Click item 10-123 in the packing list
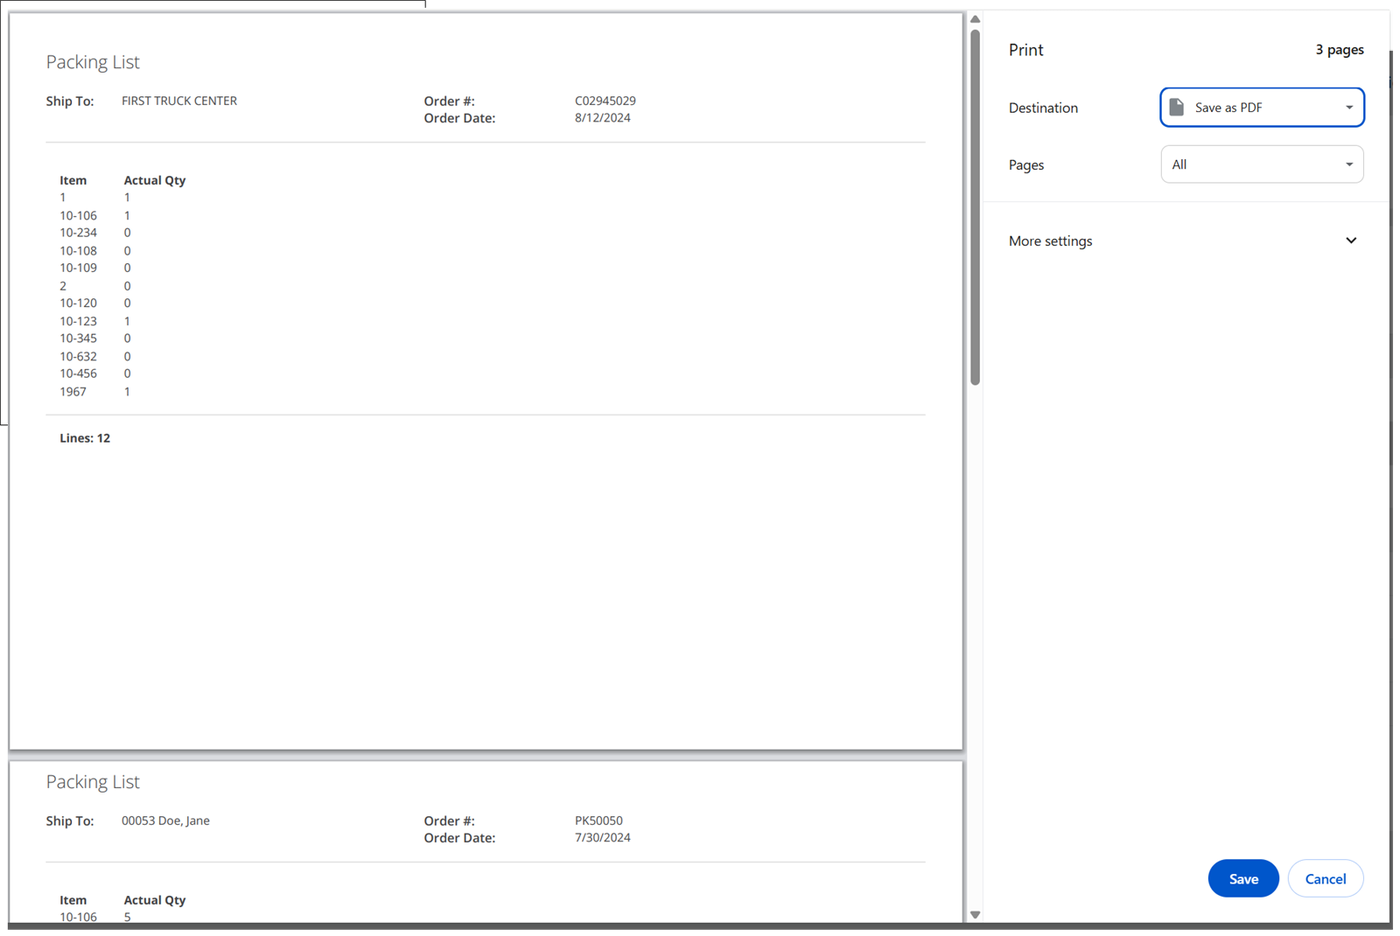Screen dimensions: 1400x936 click(78, 321)
